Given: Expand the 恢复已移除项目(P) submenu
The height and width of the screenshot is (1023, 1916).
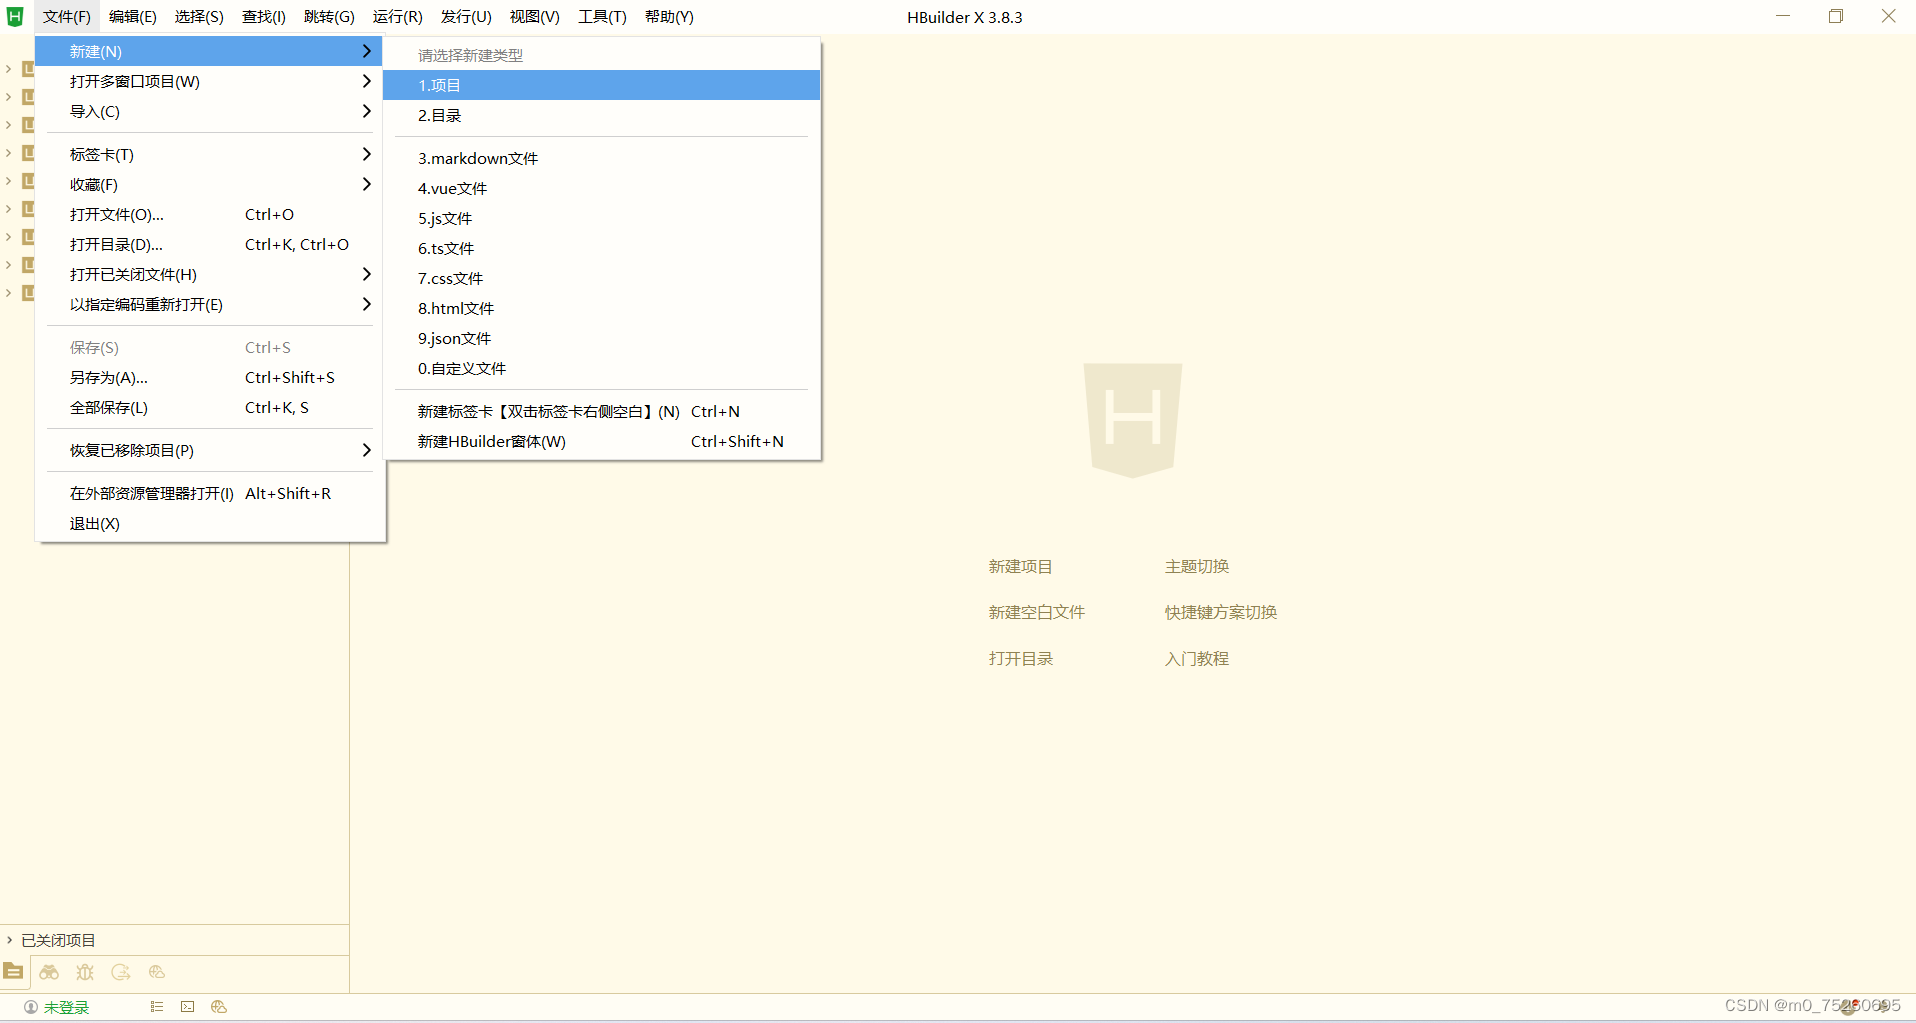Looking at the screenshot, I should (209, 450).
